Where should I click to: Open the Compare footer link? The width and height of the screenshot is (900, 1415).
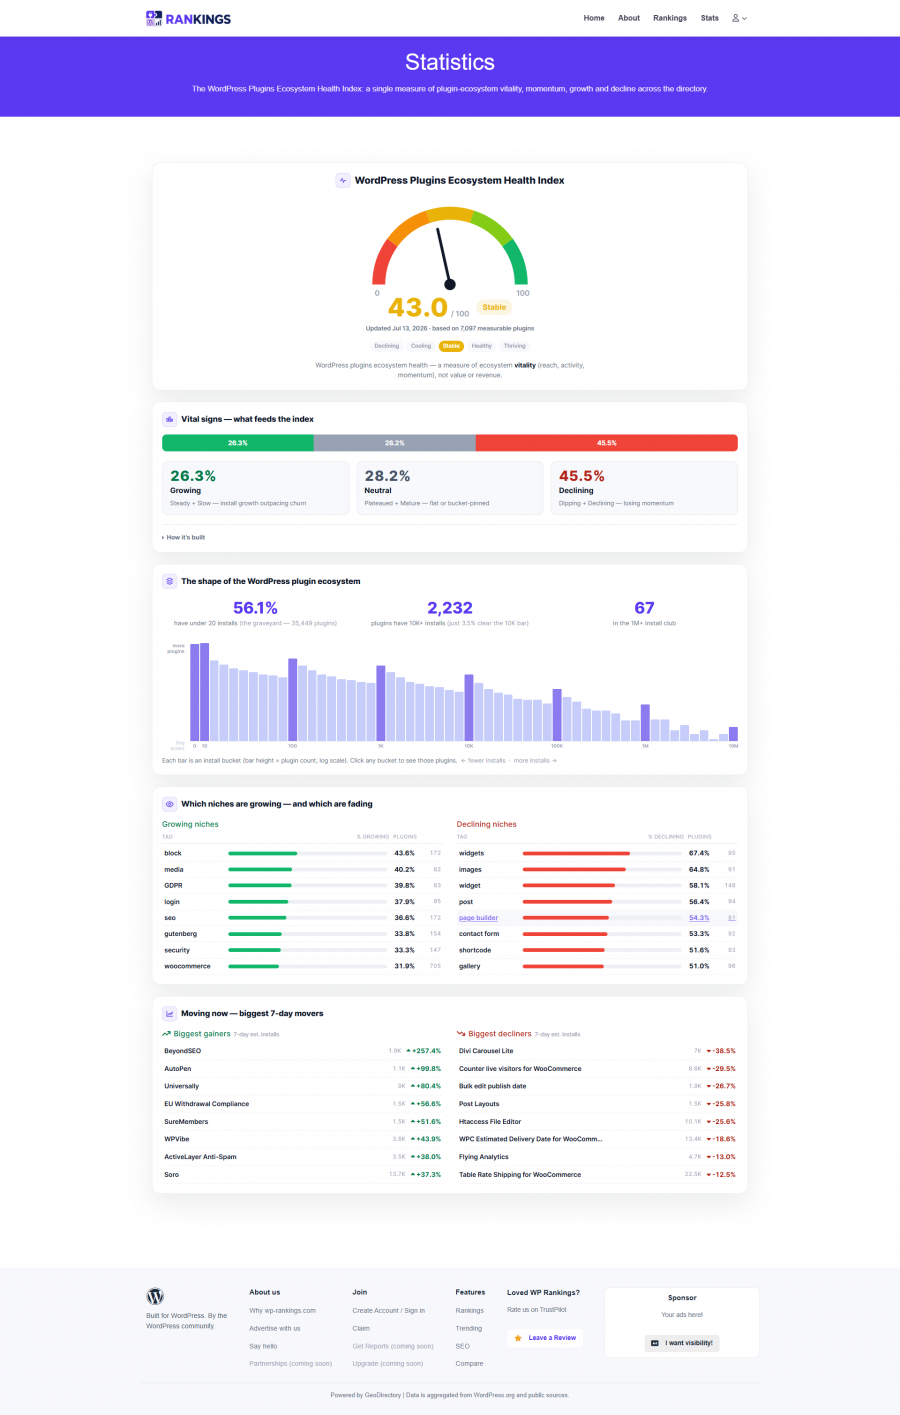point(469,1363)
